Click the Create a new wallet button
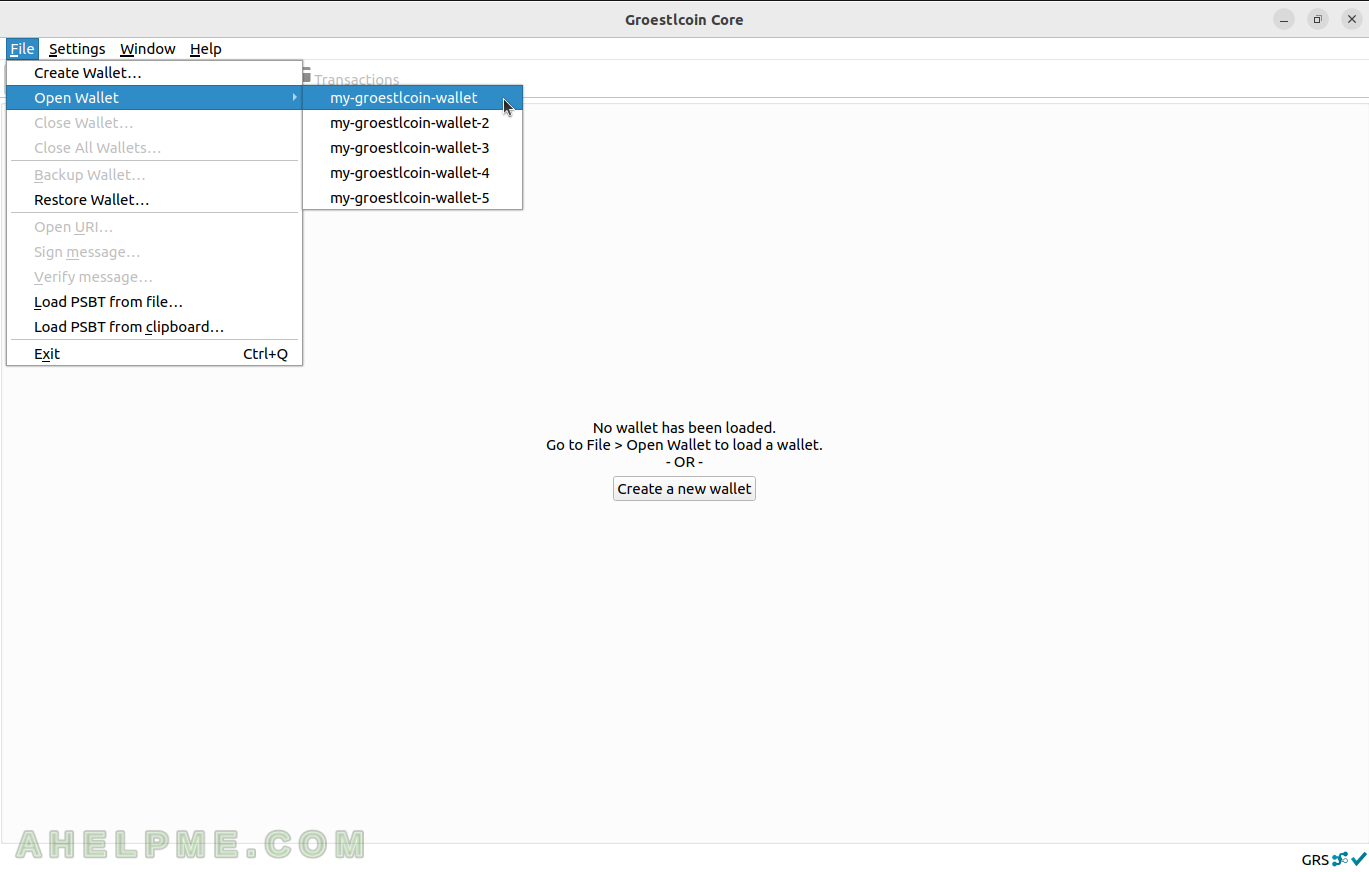The width and height of the screenshot is (1369, 872). [x=684, y=489]
